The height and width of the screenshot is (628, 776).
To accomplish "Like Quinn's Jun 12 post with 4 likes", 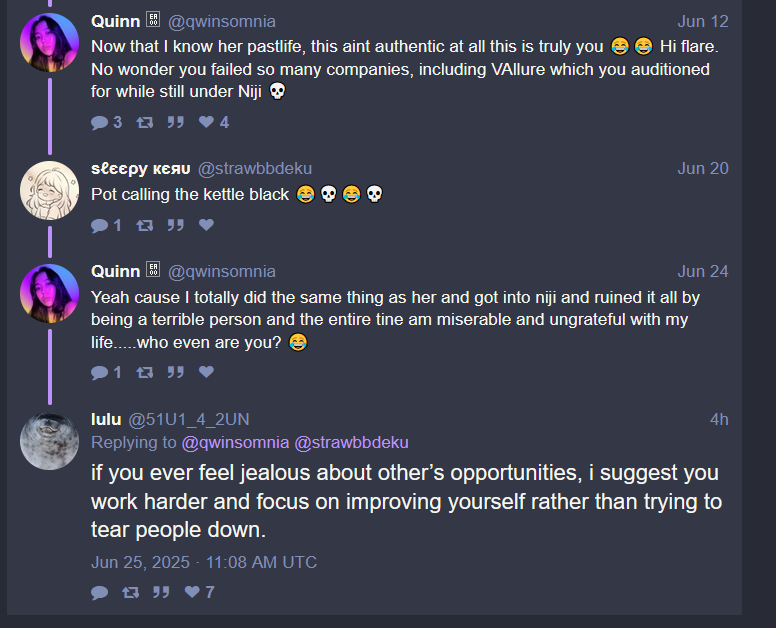I will pos(213,122).
